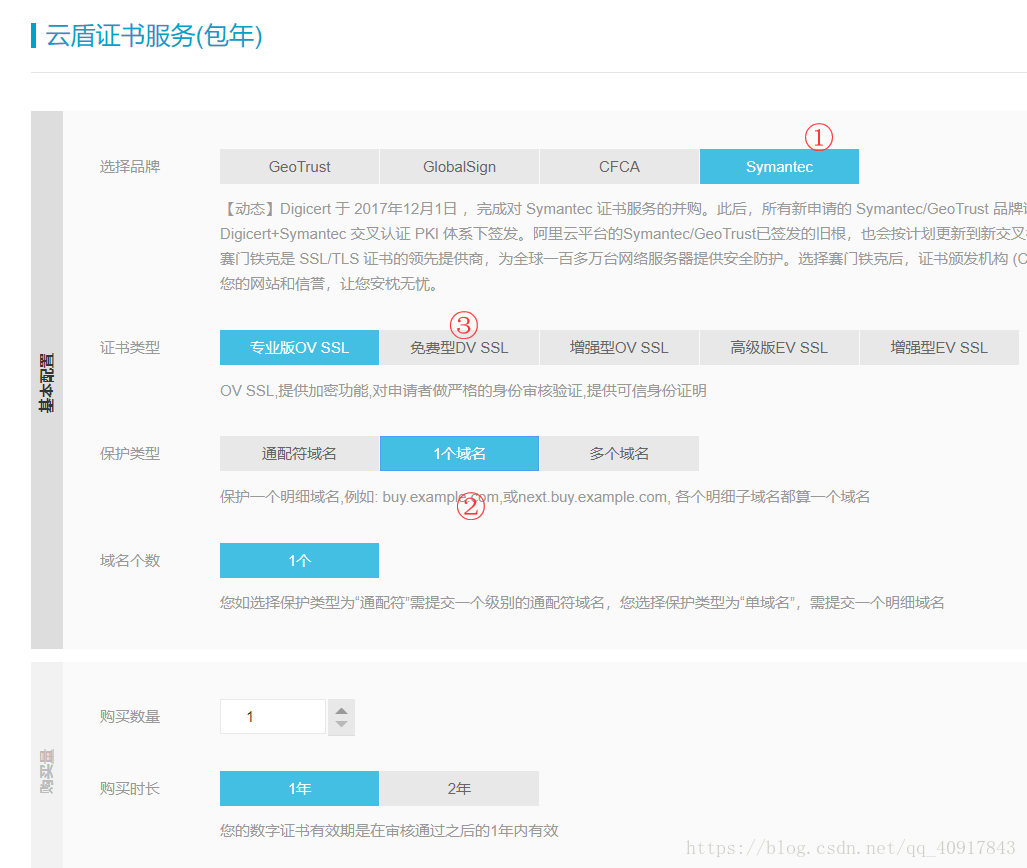The image size is (1027, 868).
Task: Click the buy.example.com domain example text
Action: click(545, 497)
